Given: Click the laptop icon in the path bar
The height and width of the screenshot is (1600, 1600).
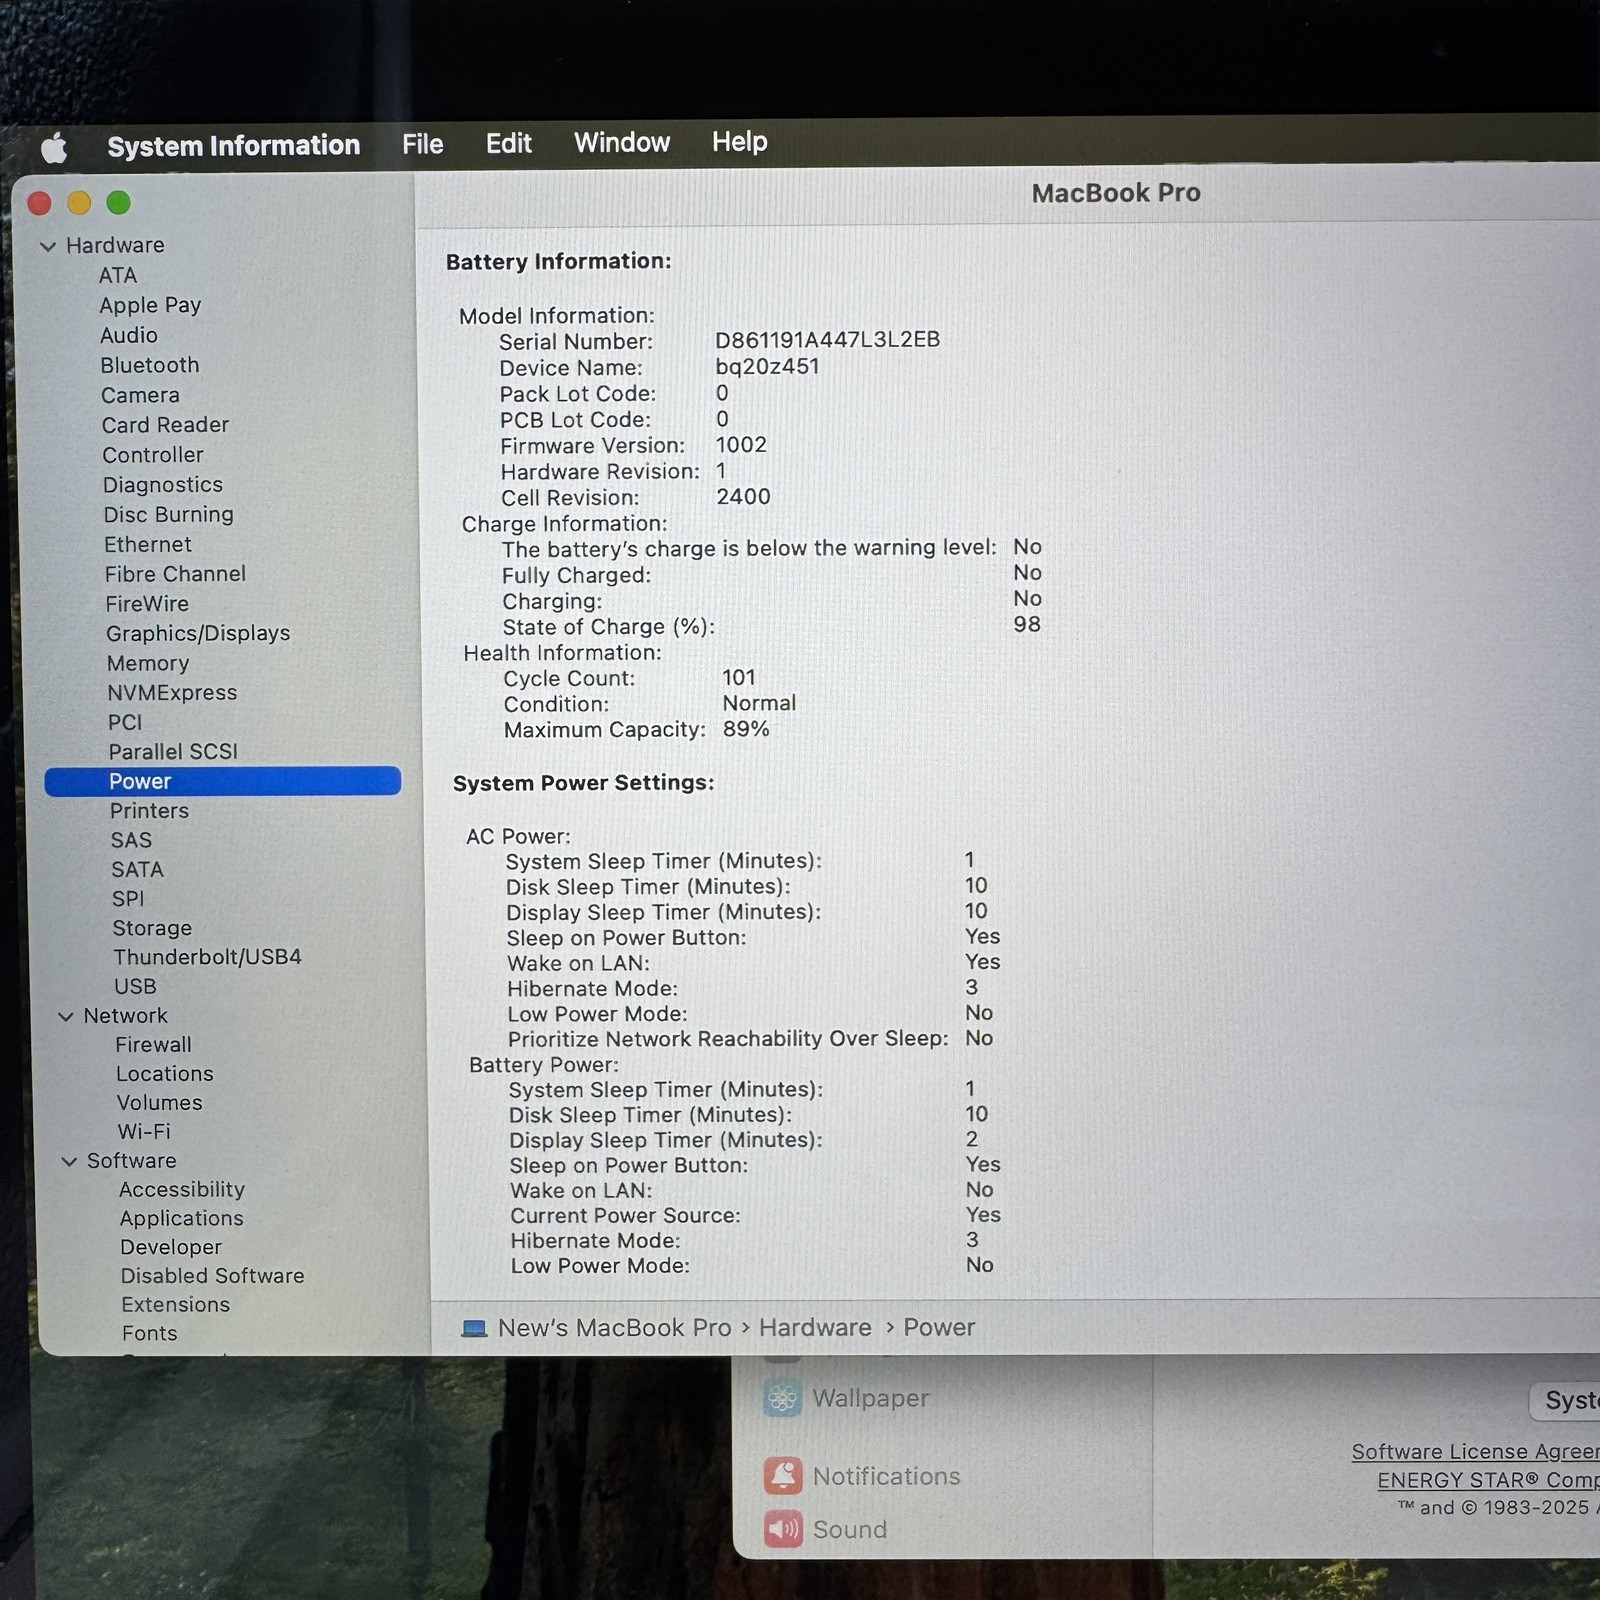Looking at the screenshot, I should 473,1329.
